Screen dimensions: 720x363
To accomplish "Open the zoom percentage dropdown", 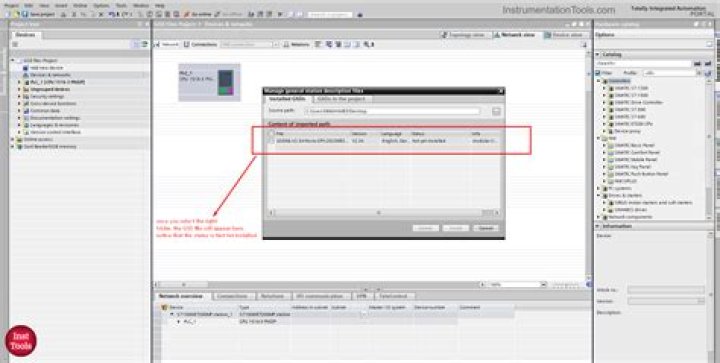I will click(544, 285).
